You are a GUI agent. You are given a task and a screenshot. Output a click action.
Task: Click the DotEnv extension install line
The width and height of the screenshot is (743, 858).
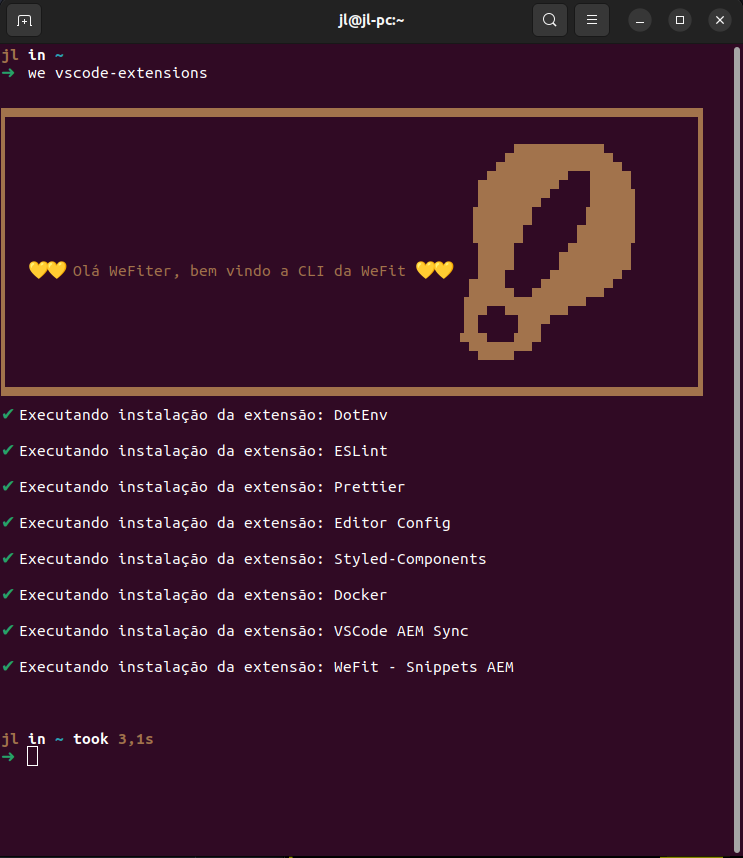tap(195, 415)
